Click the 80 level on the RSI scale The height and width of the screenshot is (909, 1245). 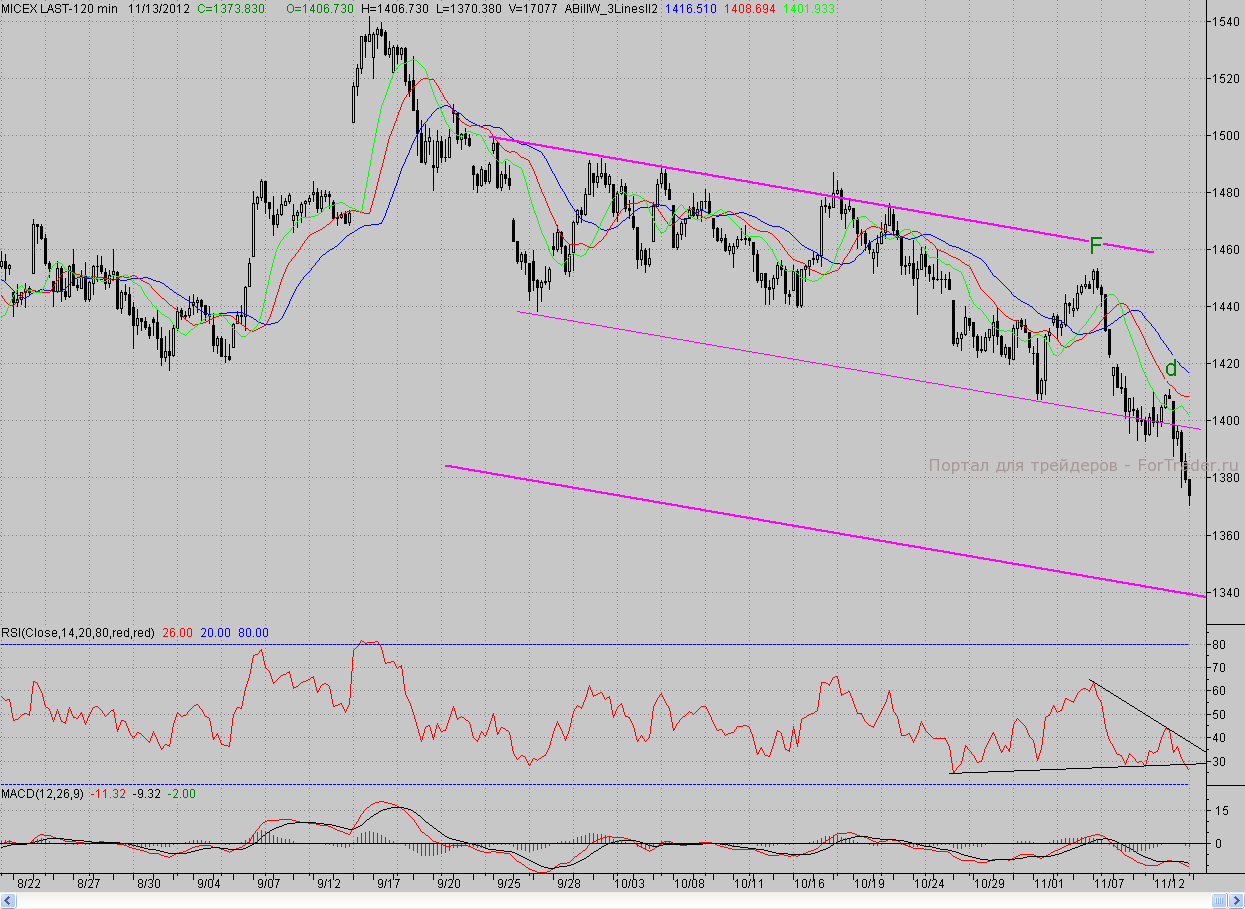pos(1217,644)
